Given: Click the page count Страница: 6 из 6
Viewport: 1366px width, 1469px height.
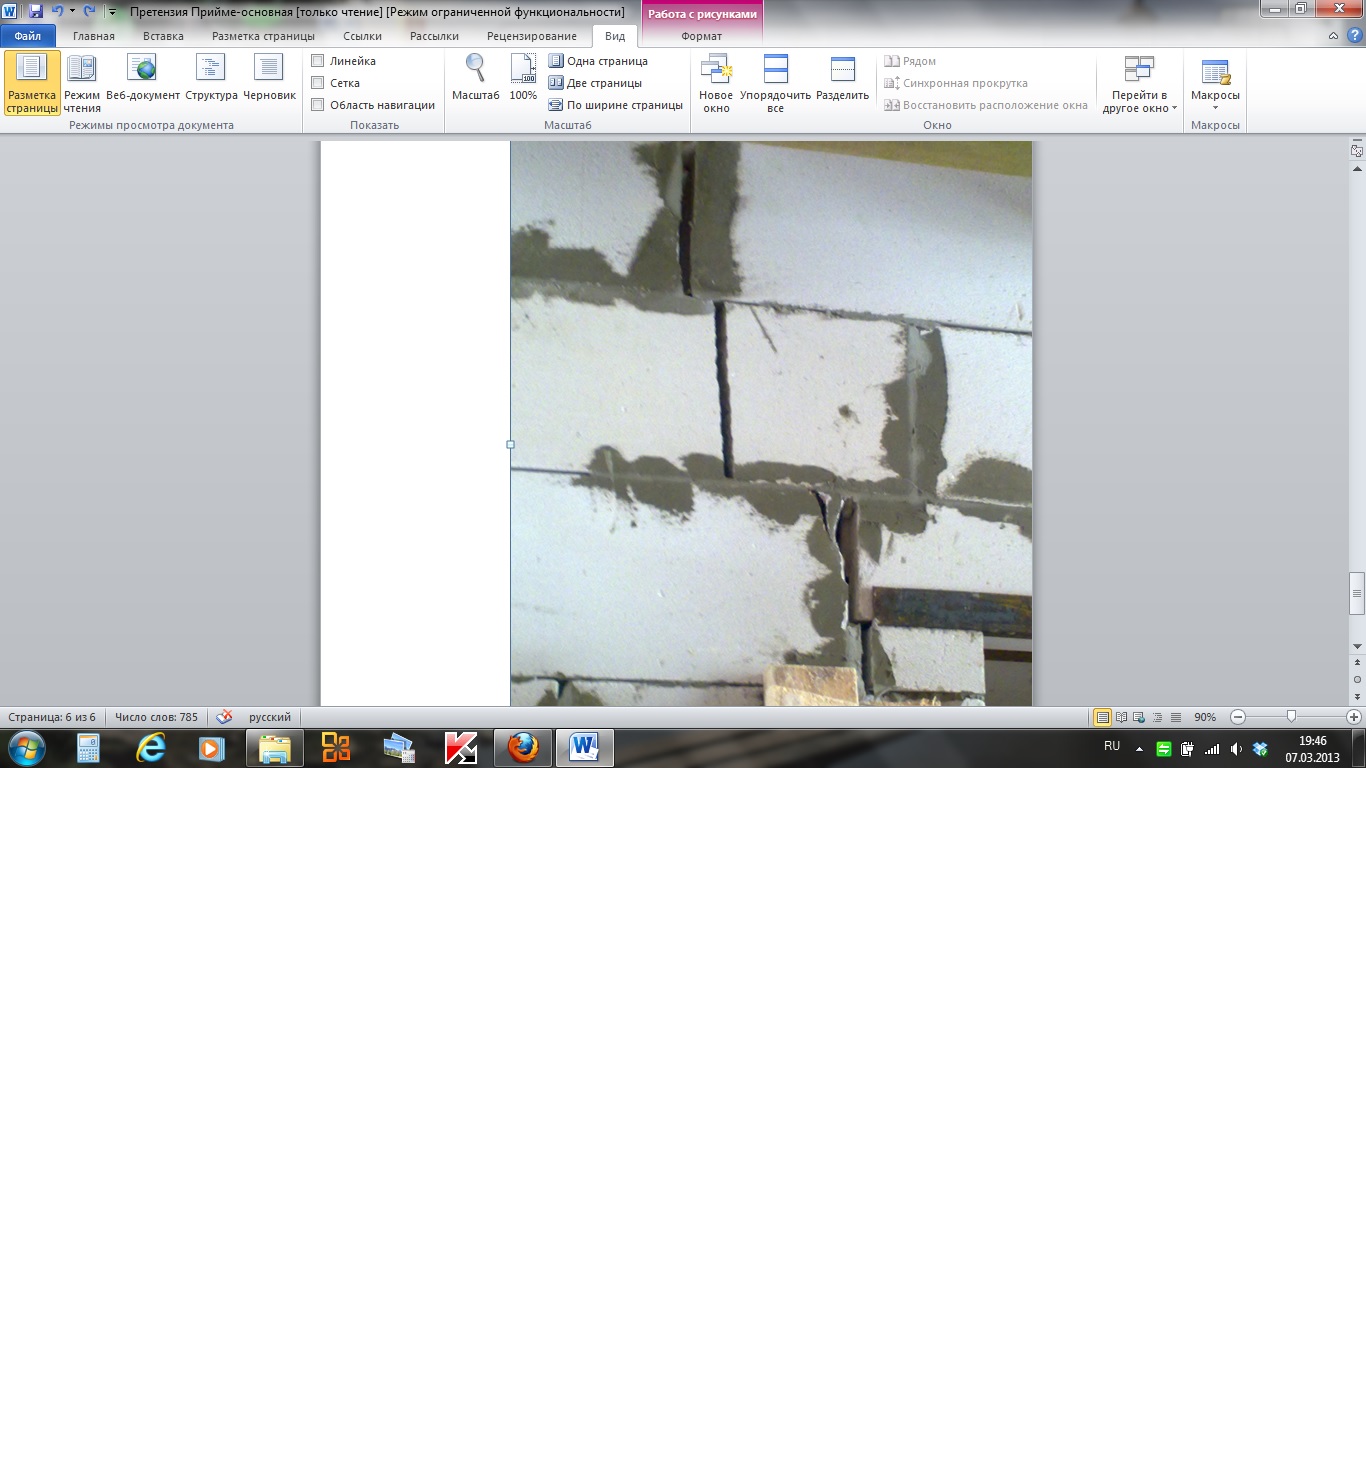Looking at the screenshot, I should click(x=52, y=717).
